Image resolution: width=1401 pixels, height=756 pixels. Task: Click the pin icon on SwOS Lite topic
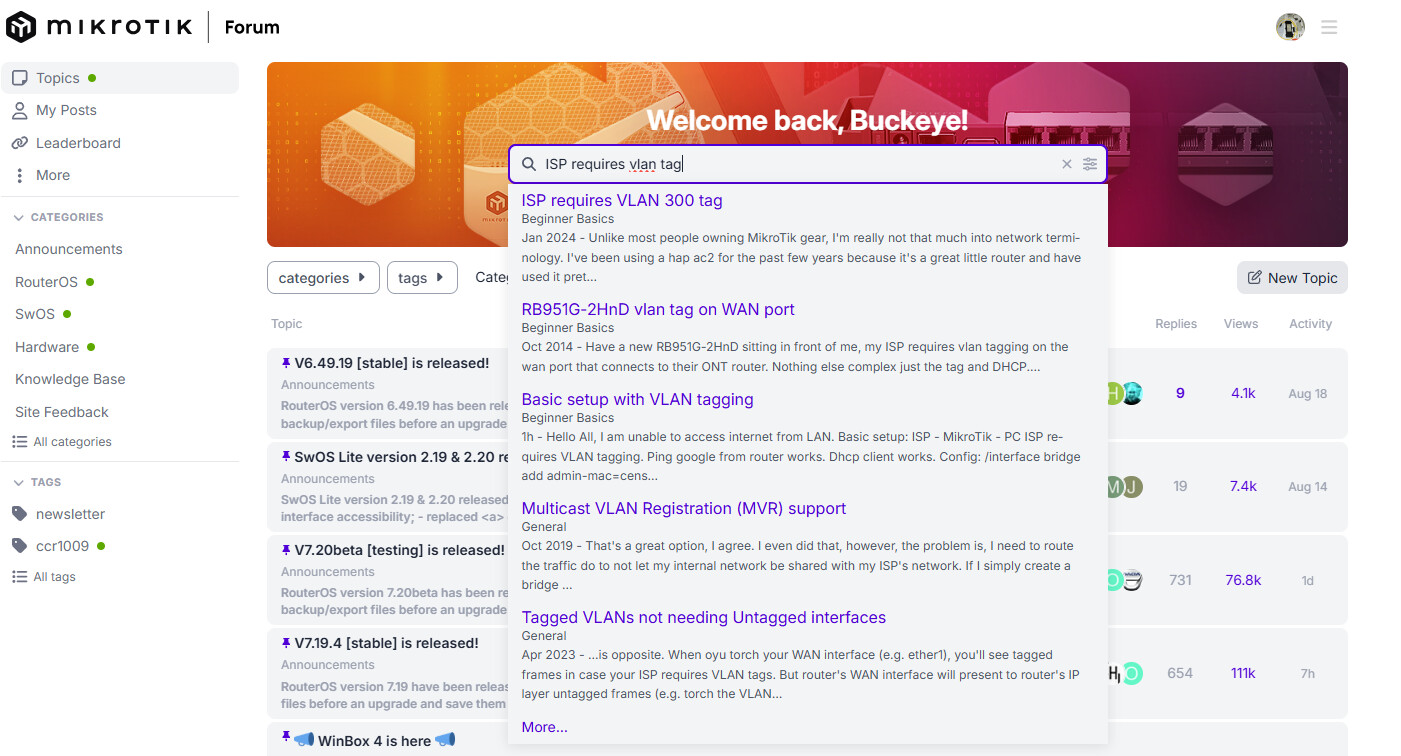(x=286, y=457)
